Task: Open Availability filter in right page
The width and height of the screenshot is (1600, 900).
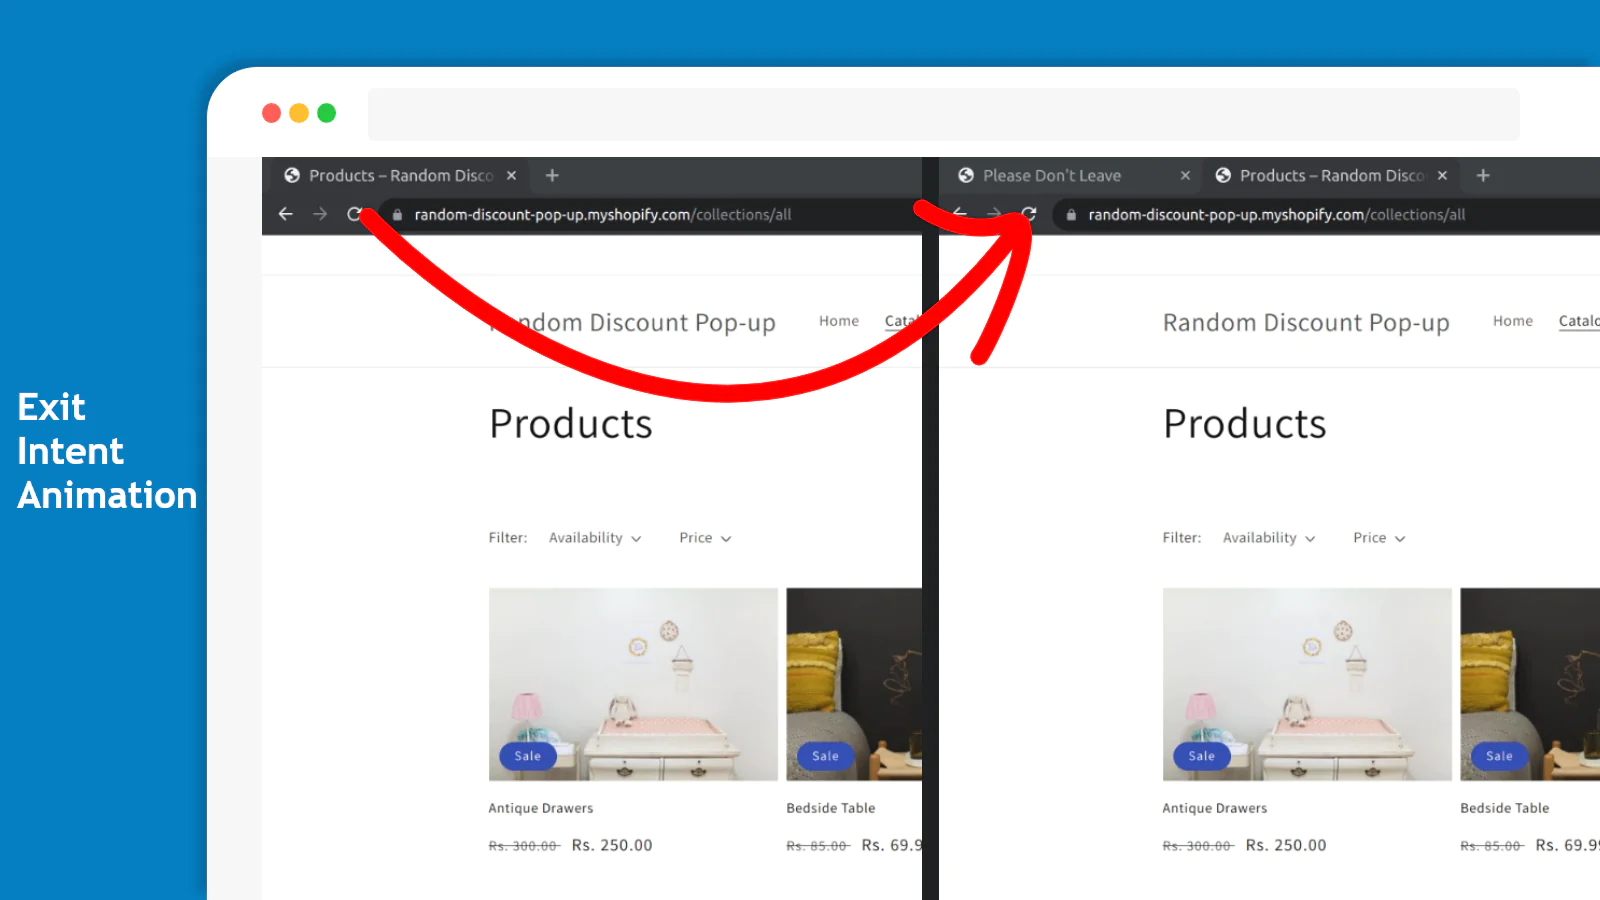Action: (x=1269, y=538)
